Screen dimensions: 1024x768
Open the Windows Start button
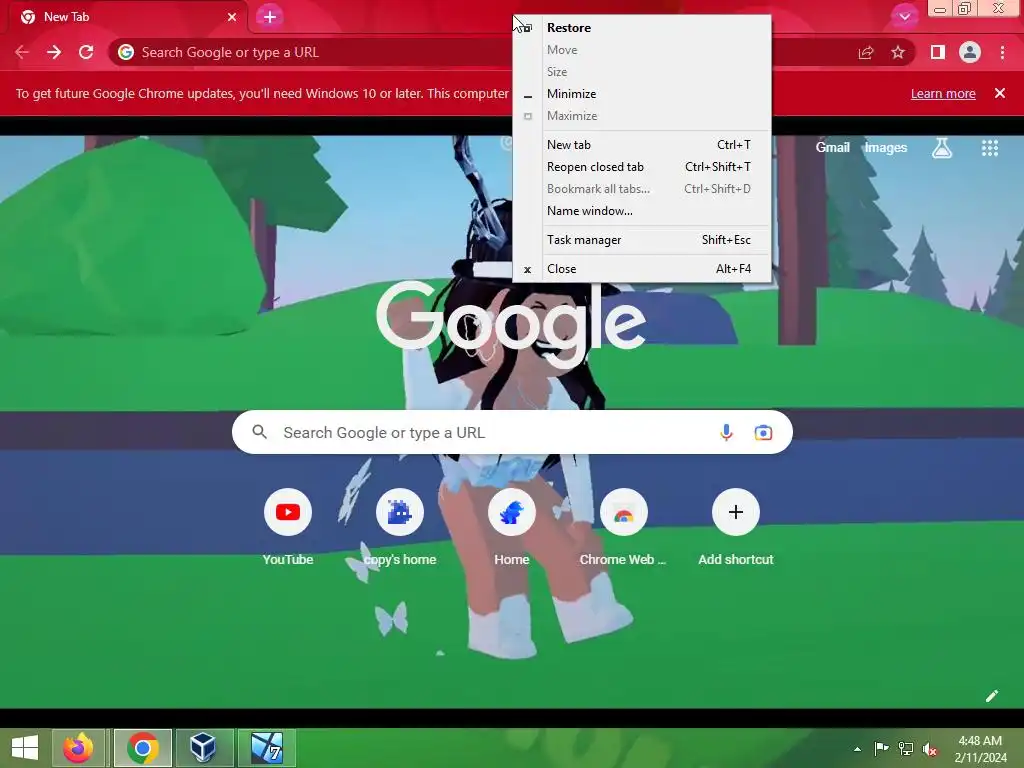pos(25,748)
